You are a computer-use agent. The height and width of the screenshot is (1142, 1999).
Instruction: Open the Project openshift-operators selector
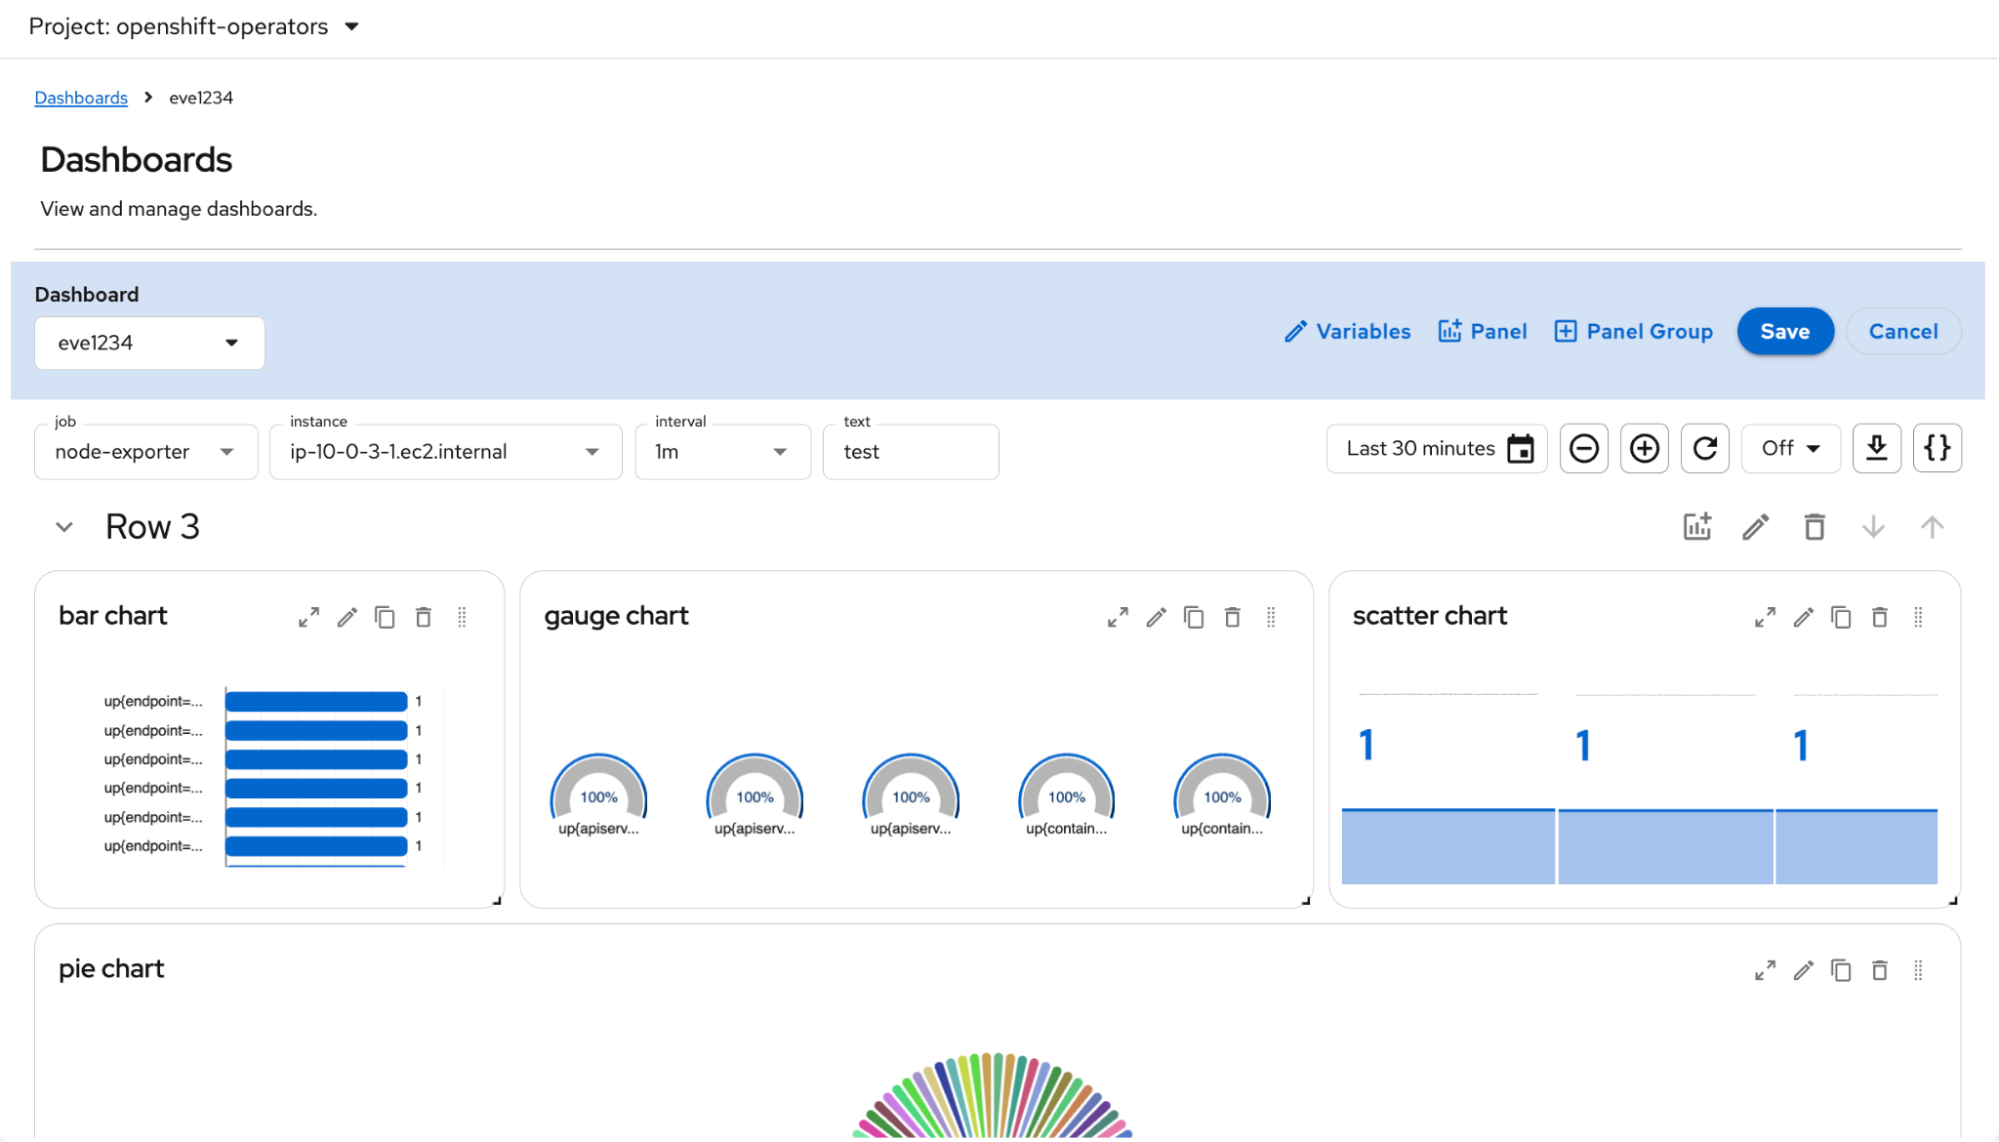[193, 27]
